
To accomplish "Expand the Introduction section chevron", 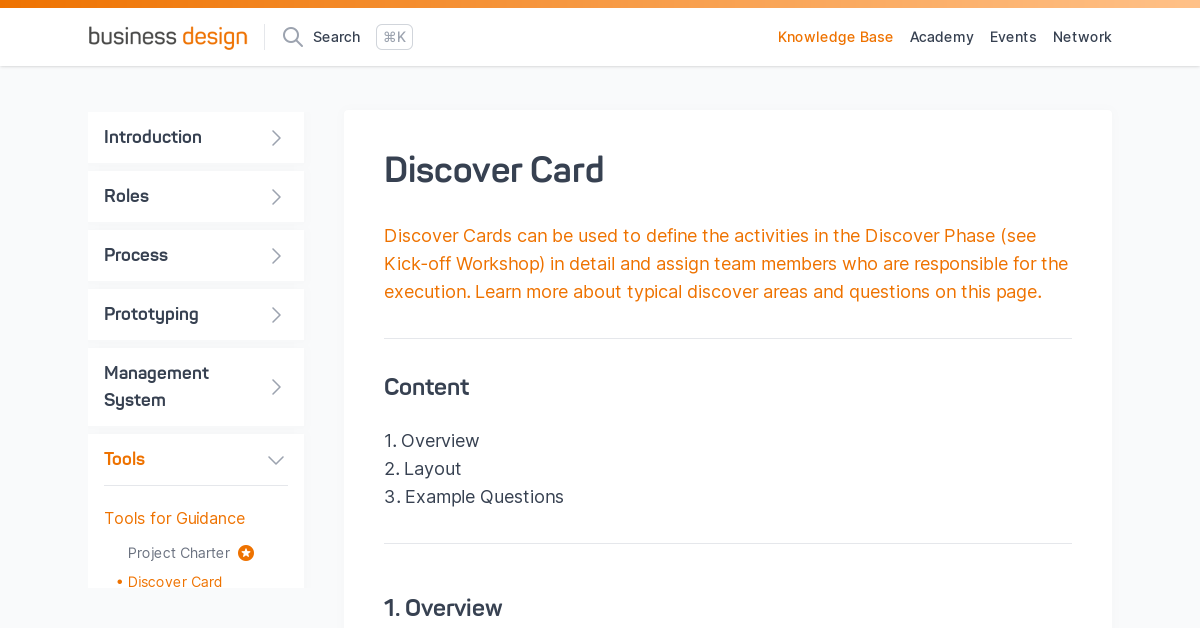I will [277, 138].
